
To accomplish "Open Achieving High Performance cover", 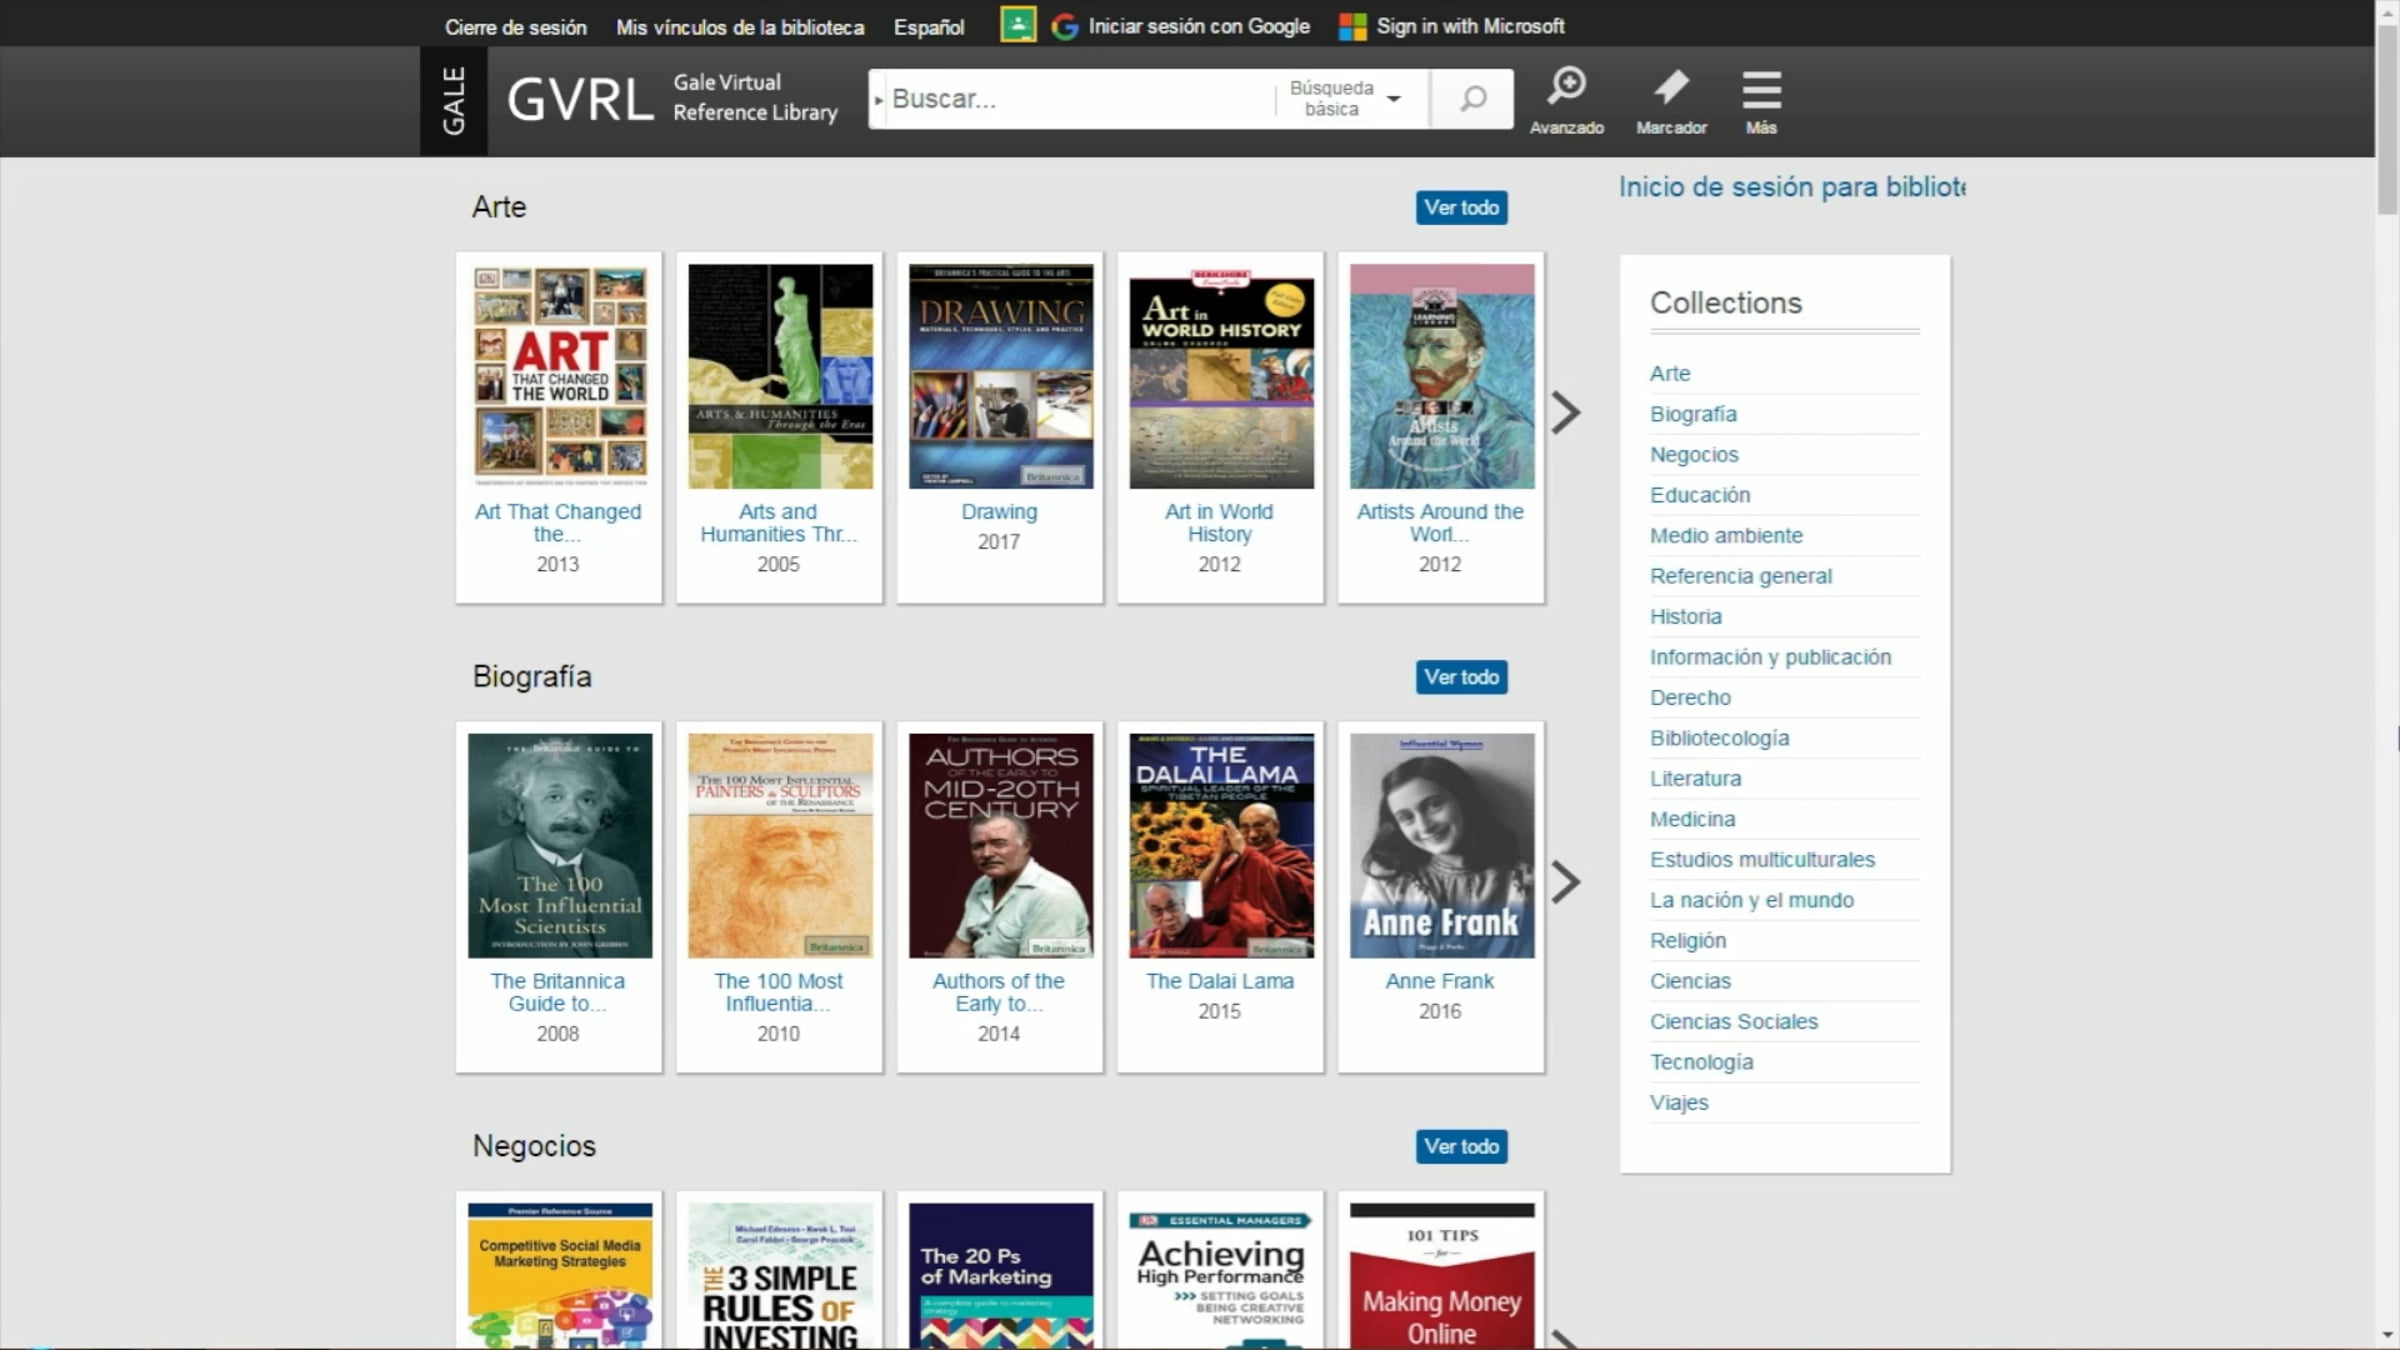I will pyautogui.click(x=1221, y=1276).
